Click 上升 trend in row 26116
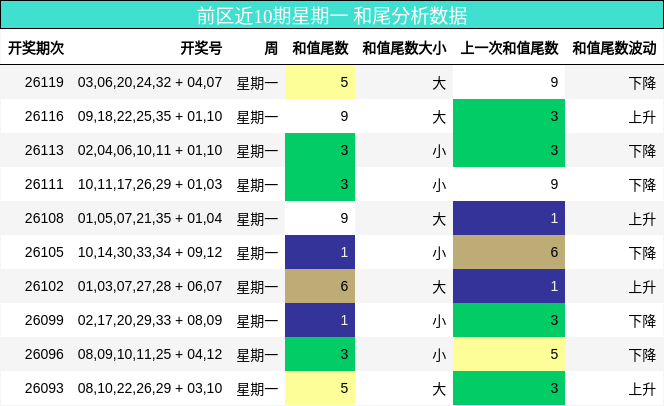This screenshot has height=406, width=664. click(642, 117)
